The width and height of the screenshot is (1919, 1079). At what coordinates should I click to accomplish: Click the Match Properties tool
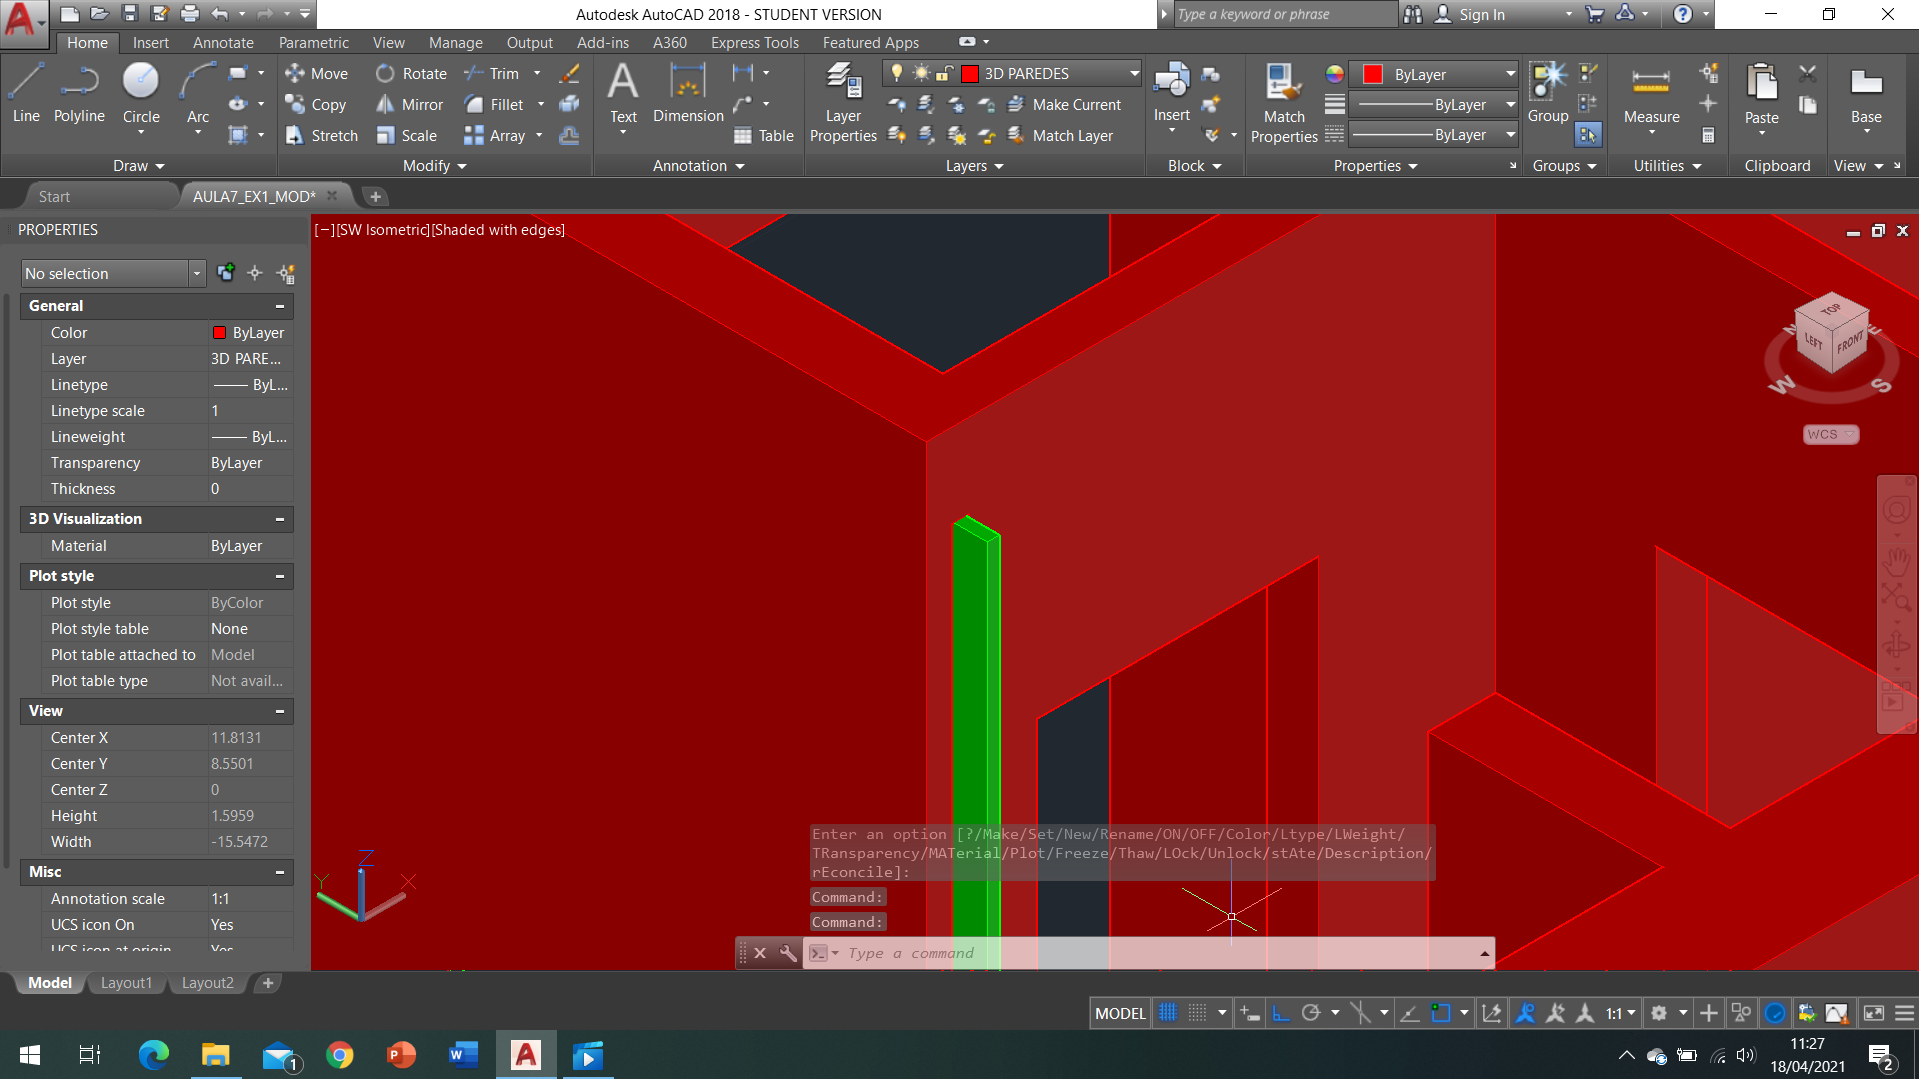1283,104
